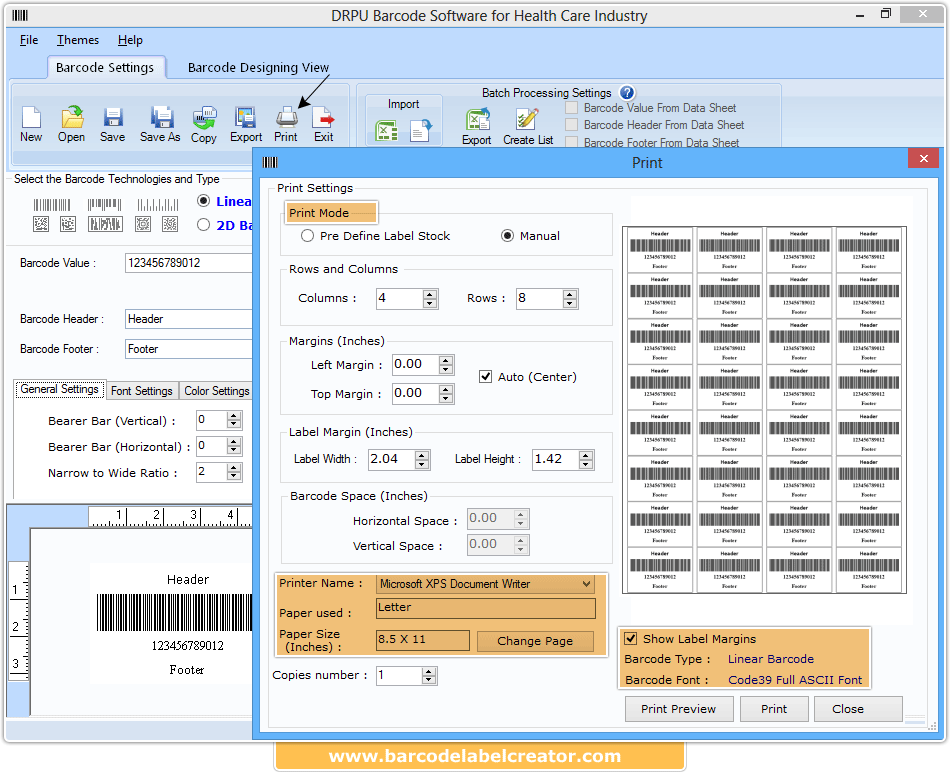Select the Create List icon
The image size is (950, 772).
pos(527,122)
